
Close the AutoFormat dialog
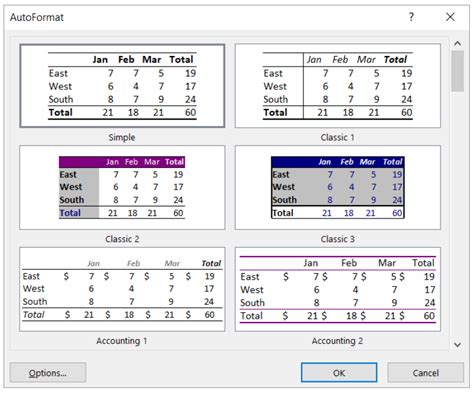[x=450, y=17]
